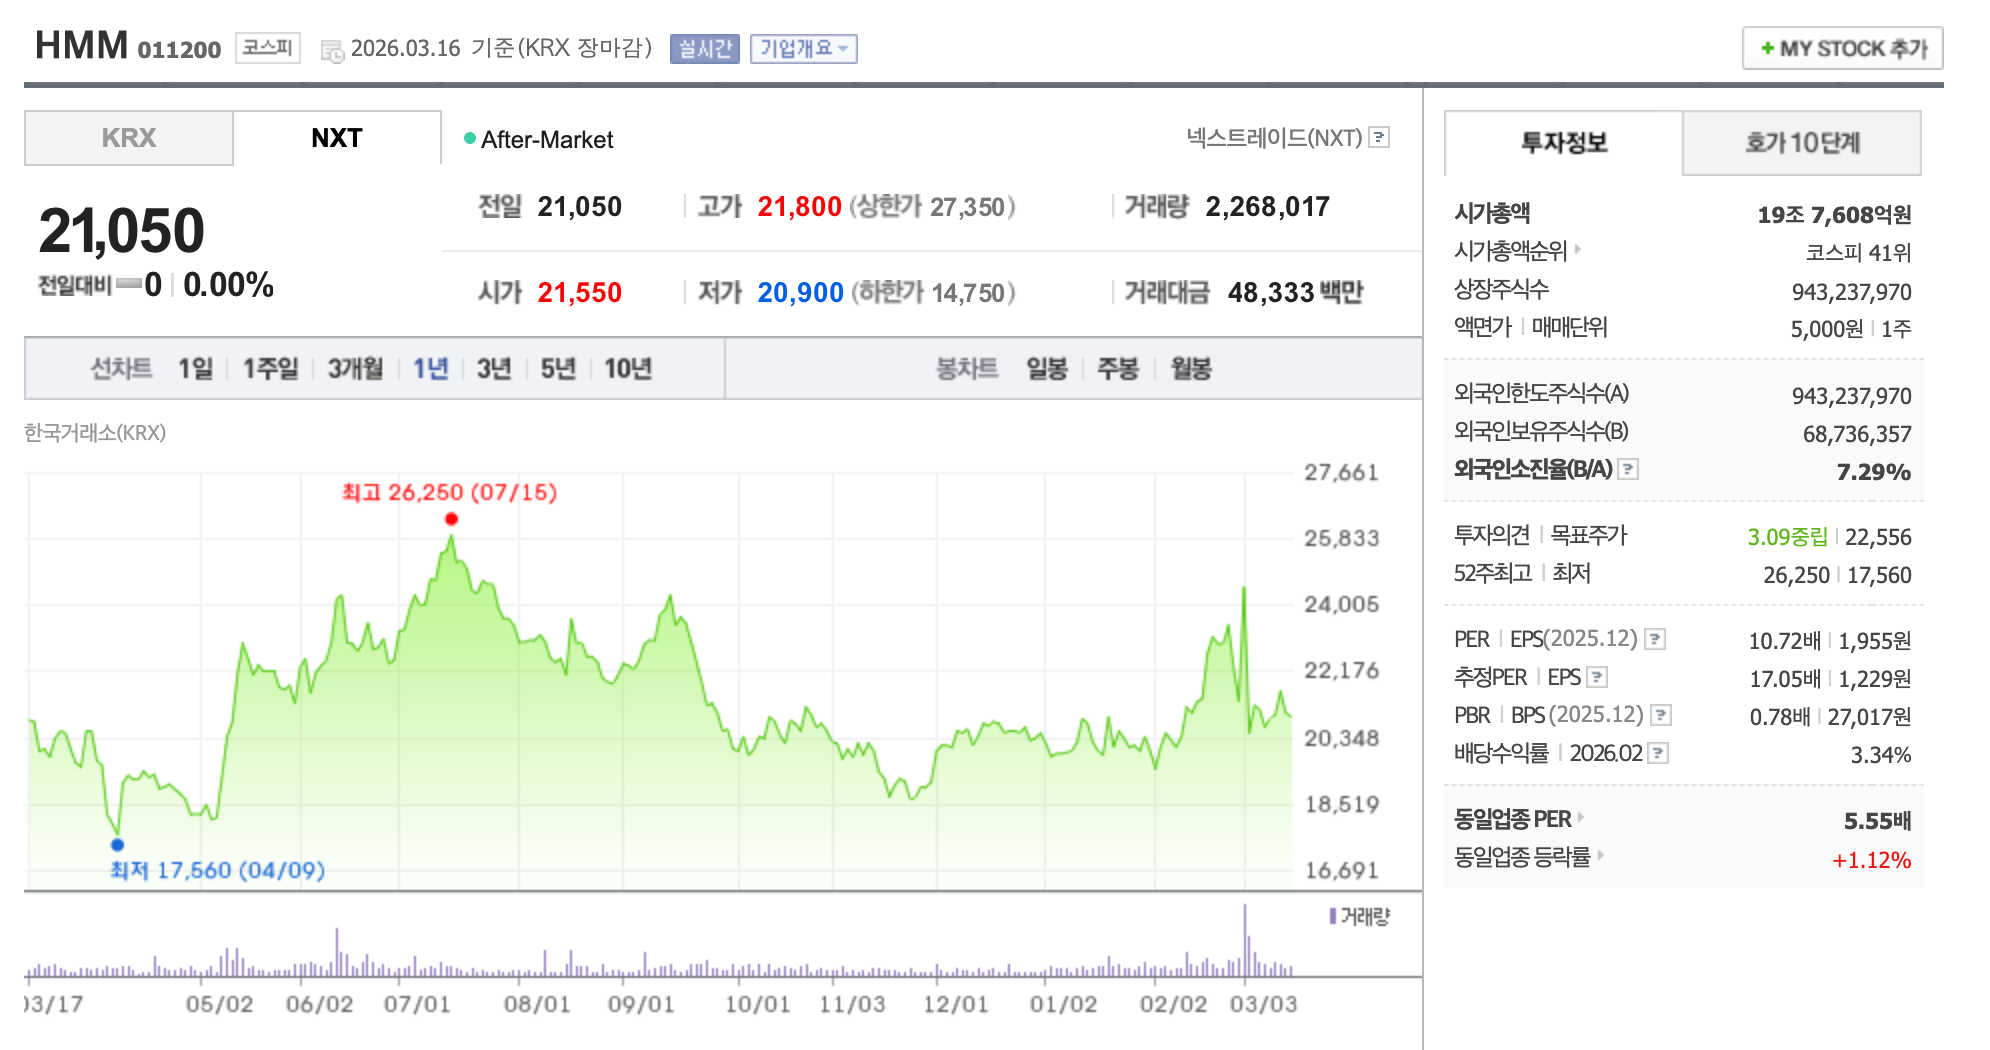Screen dimensions: 1990x1050
Task: Click the 거래량 volume legend
Action: [1360, 916]
